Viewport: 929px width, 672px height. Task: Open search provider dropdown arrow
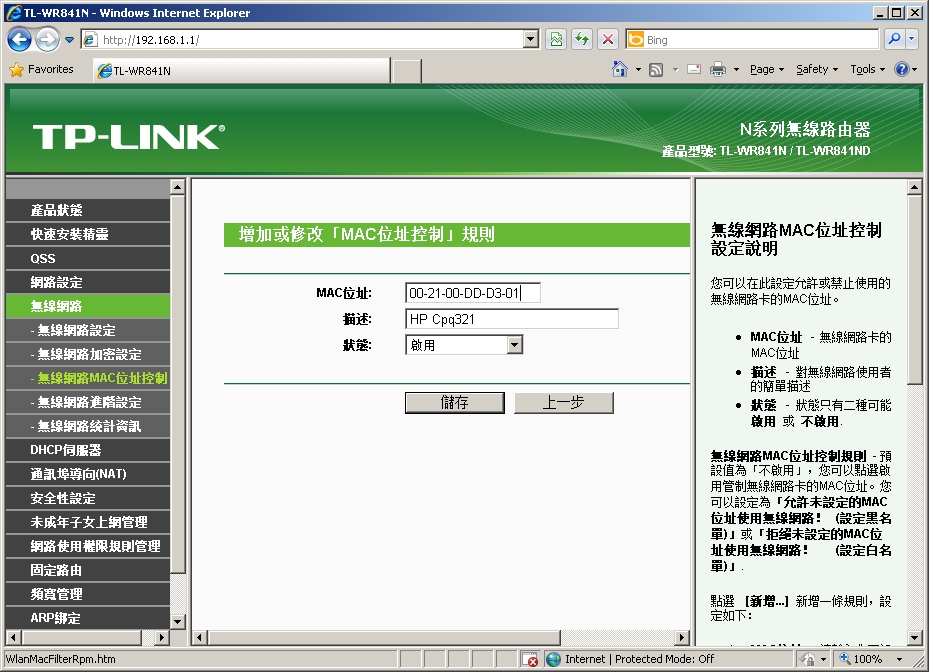[912, 40]
